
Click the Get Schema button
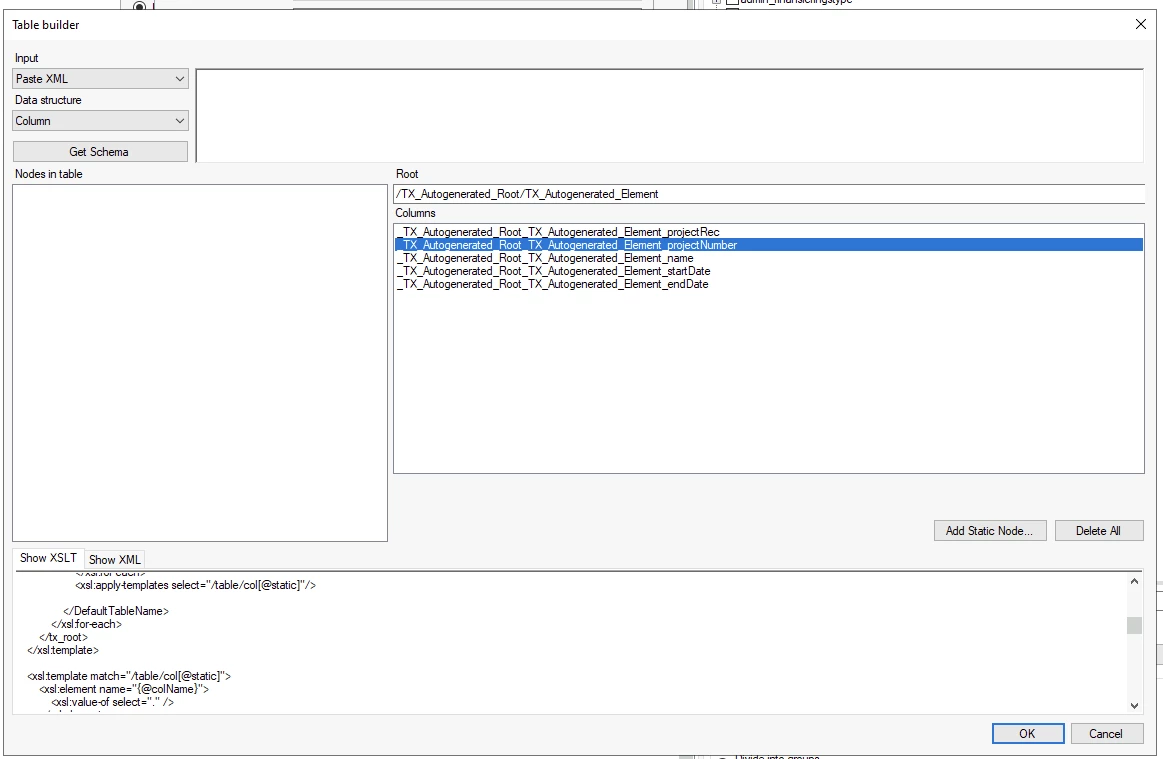[x=100, y=151]
